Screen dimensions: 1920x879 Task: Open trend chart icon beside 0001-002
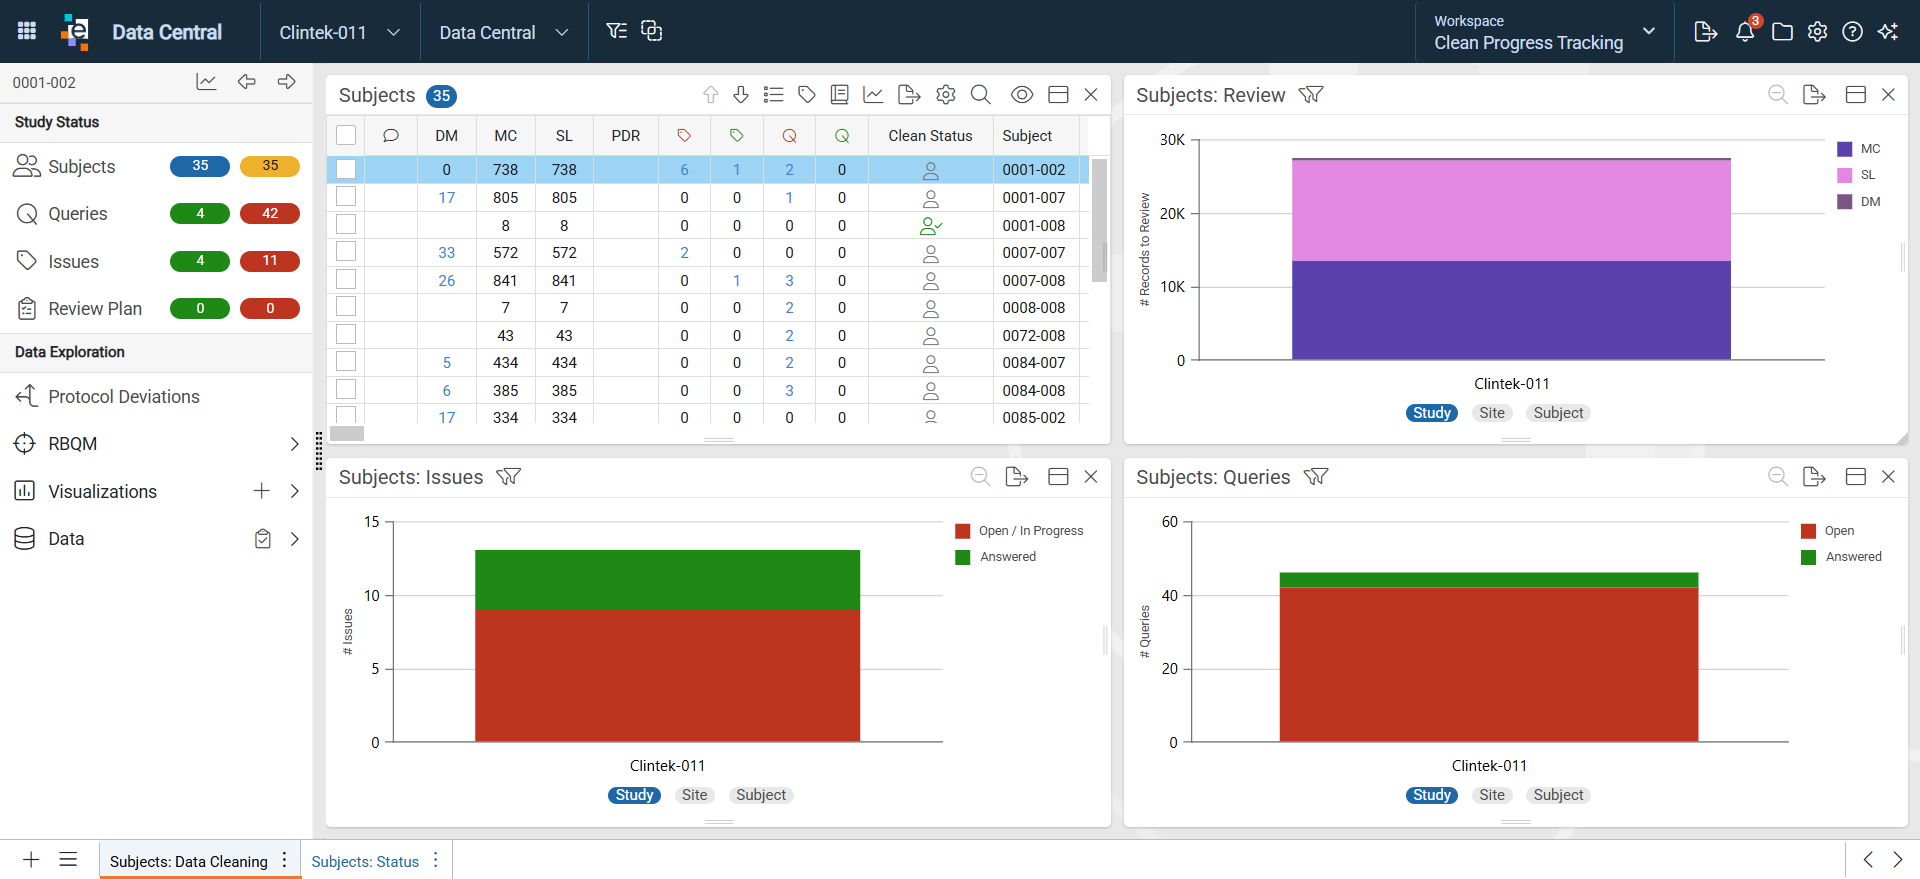tap(206, 82)
